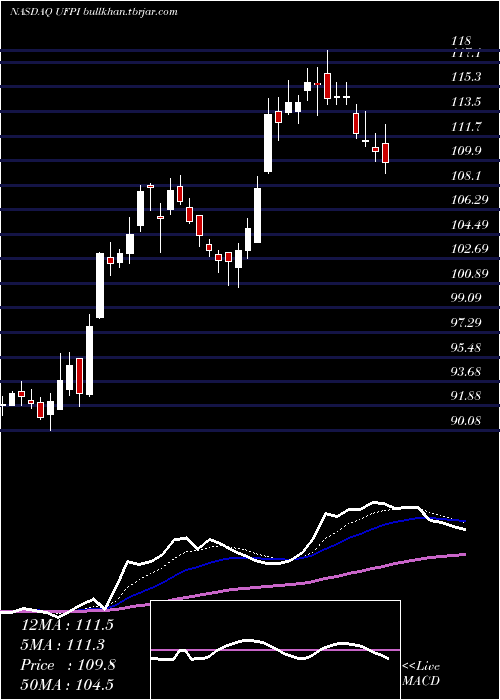Image resolution: width=500 pixels, height=700 pixels.
Task: Click the 100.89 price axis label
Action: (x=470, y=274)
